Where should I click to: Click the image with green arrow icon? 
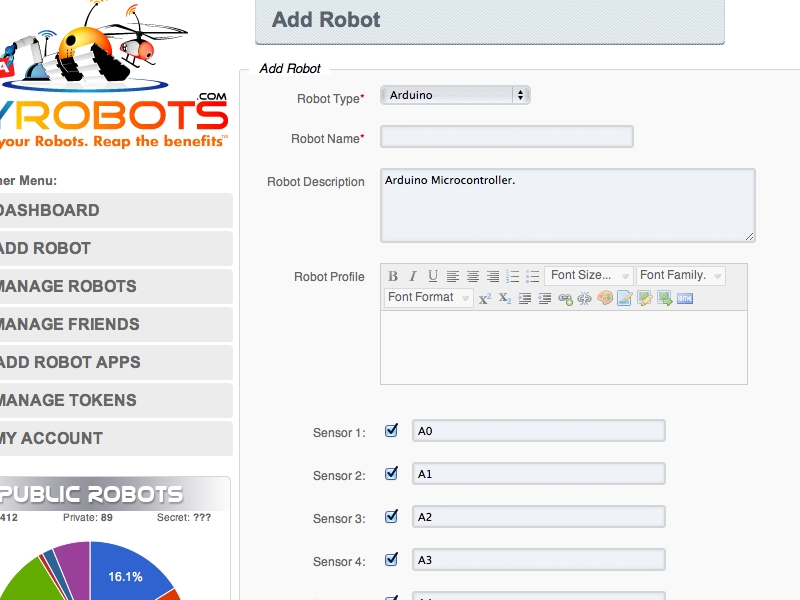coord(665,298)
